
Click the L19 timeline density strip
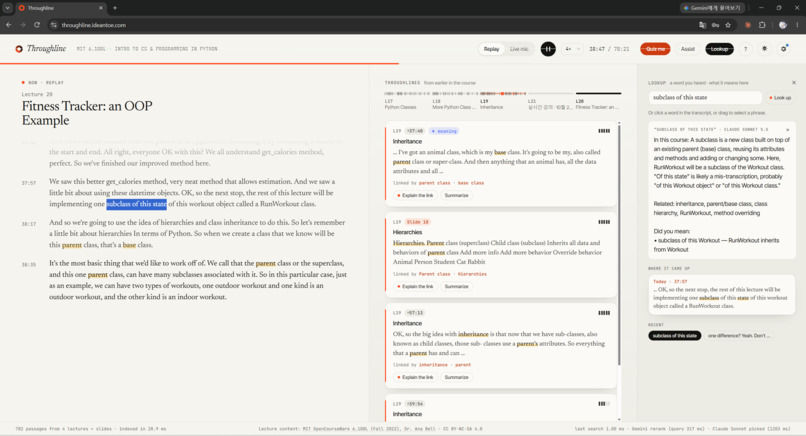point(503,94)
